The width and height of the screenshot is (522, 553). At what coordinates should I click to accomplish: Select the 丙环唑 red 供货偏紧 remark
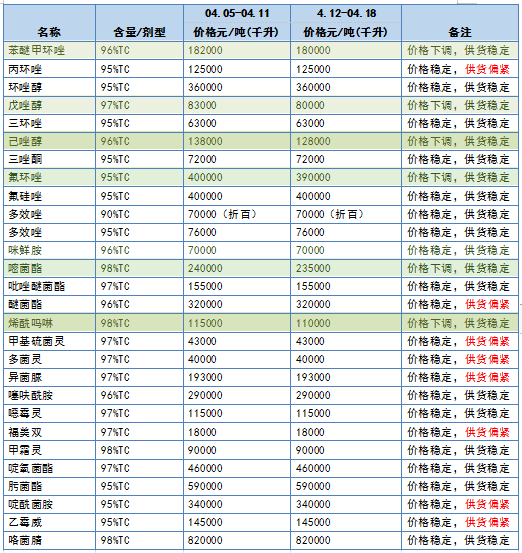[x=487, y=69]
